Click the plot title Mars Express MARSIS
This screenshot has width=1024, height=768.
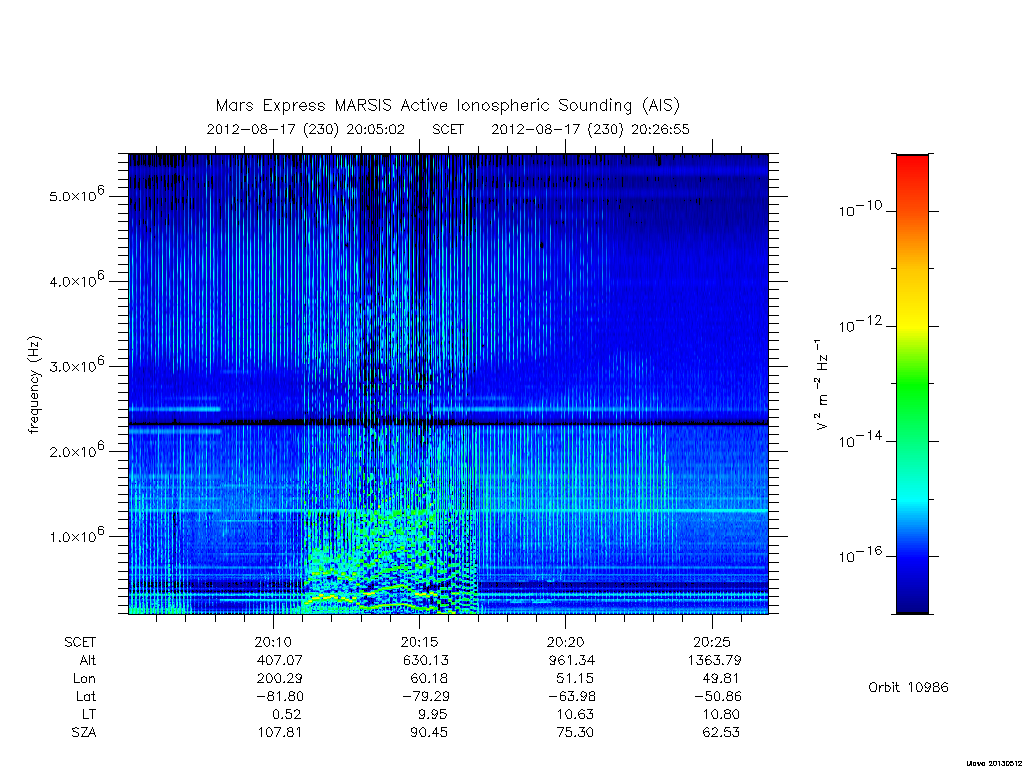coord(447,105)
